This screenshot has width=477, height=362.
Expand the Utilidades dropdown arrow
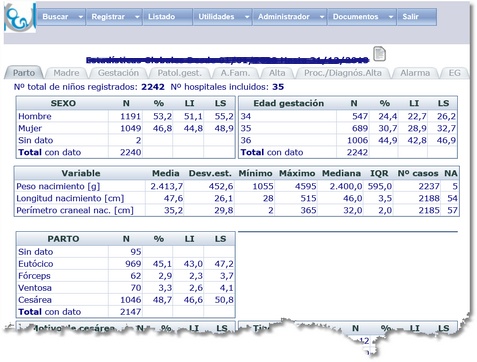pos(247,17)
